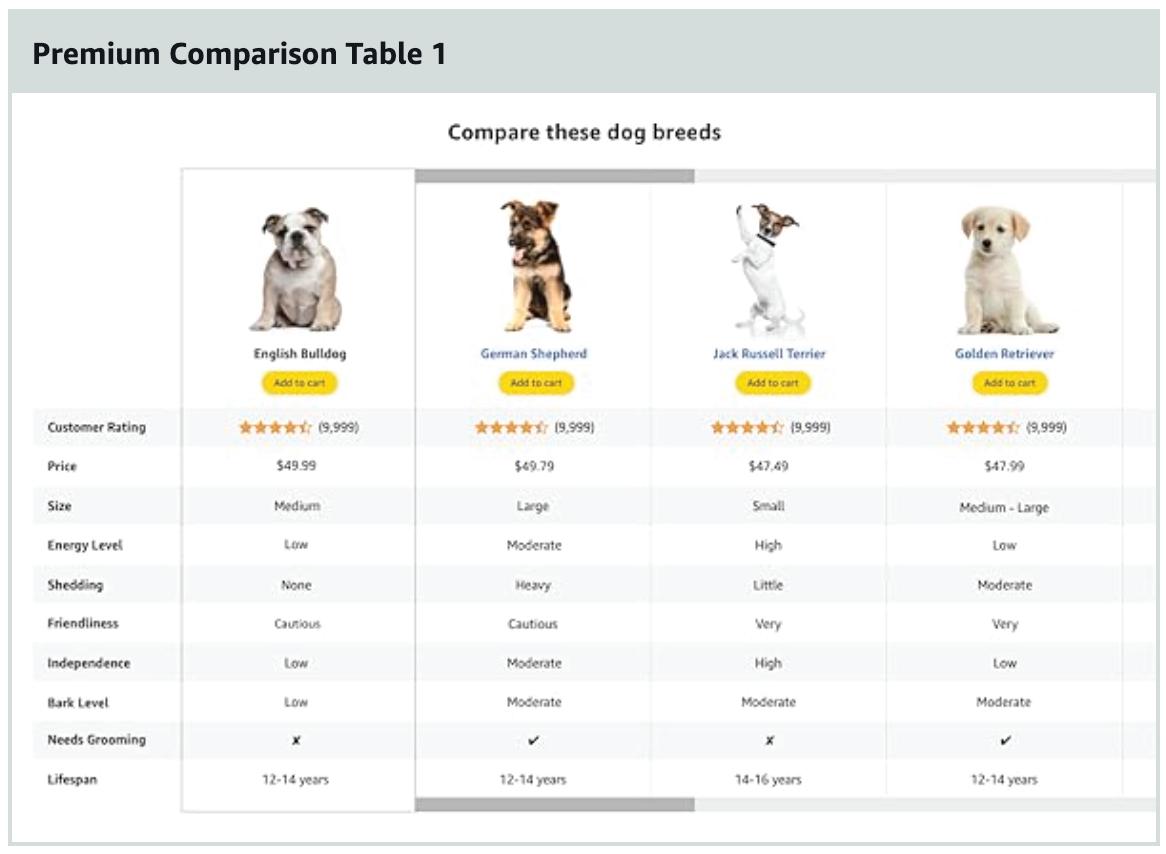Add Jack Russell Terrier to cart
Viewport: 1166px width, 854px height.
point(773,383)
